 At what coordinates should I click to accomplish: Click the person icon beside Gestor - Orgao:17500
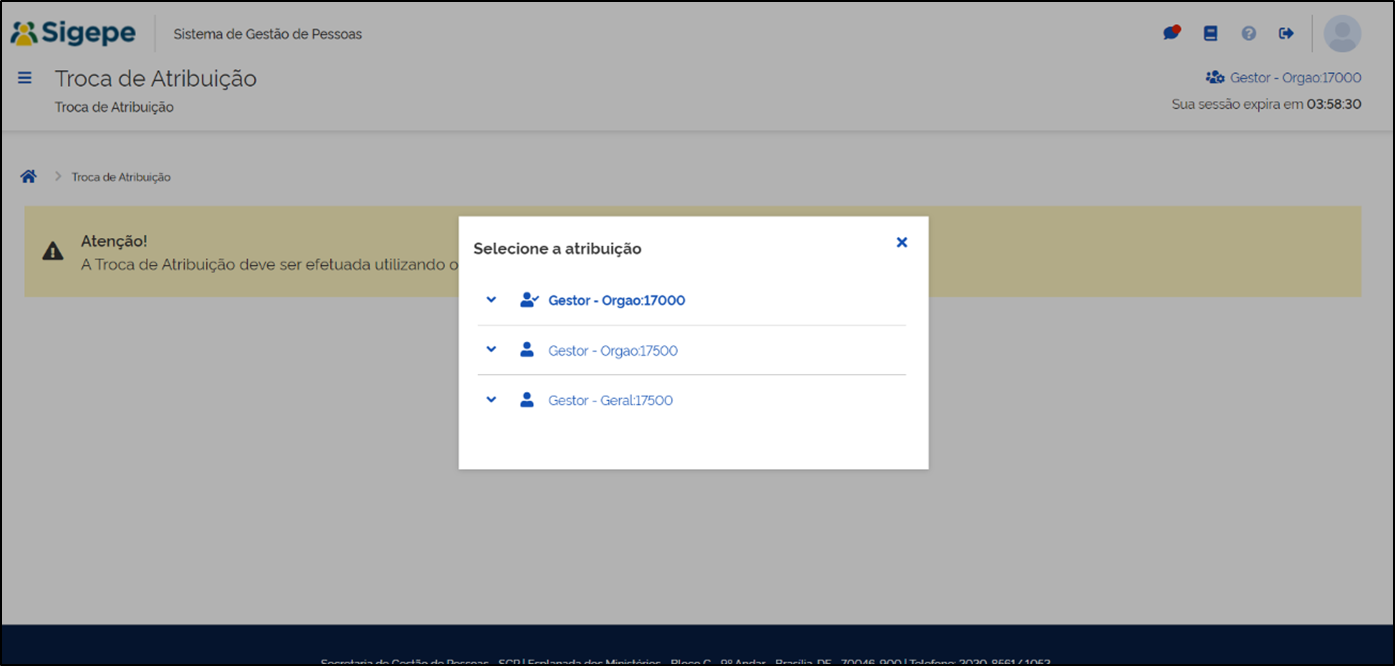[x=527, y=350]
